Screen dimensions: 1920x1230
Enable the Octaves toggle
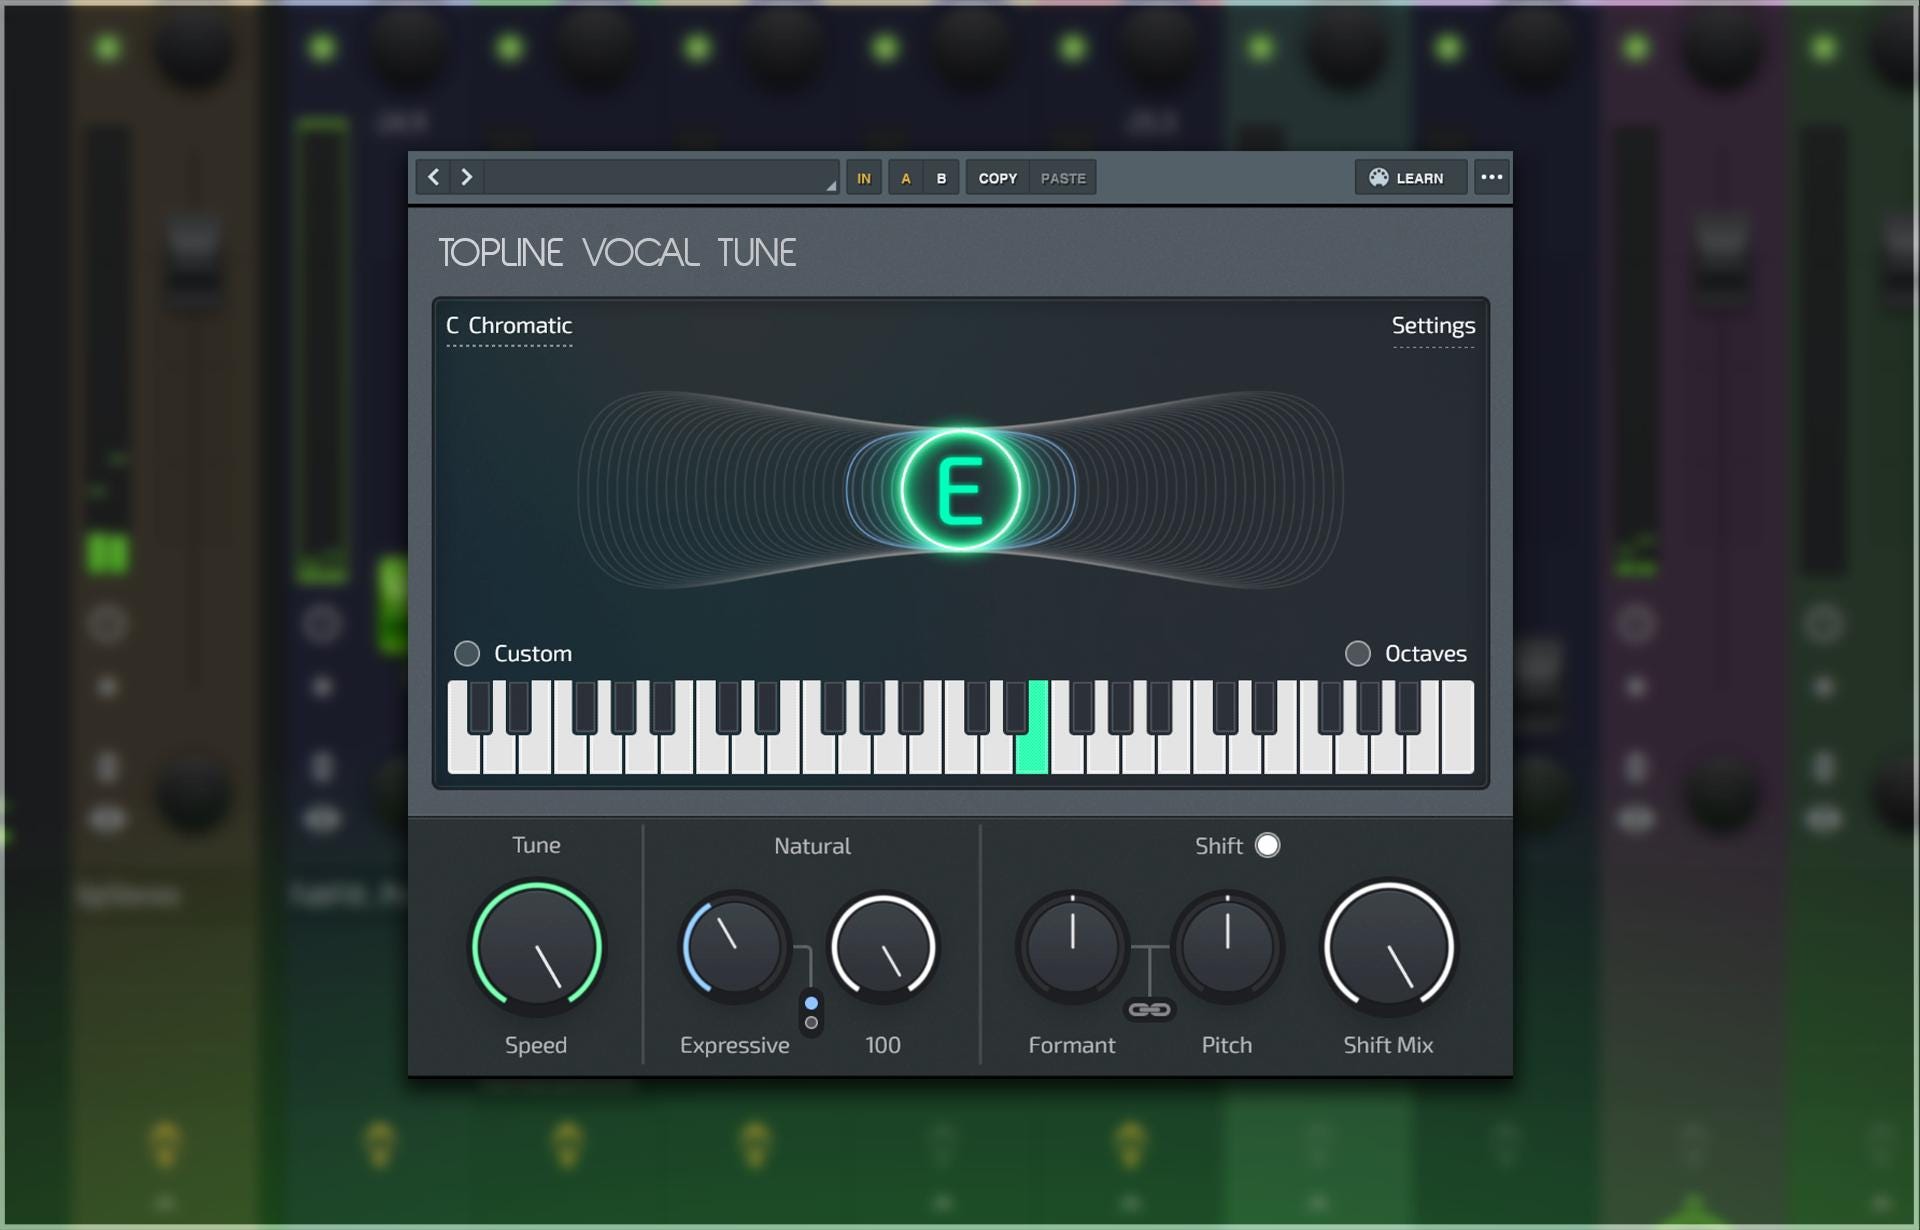[1357, 654]
